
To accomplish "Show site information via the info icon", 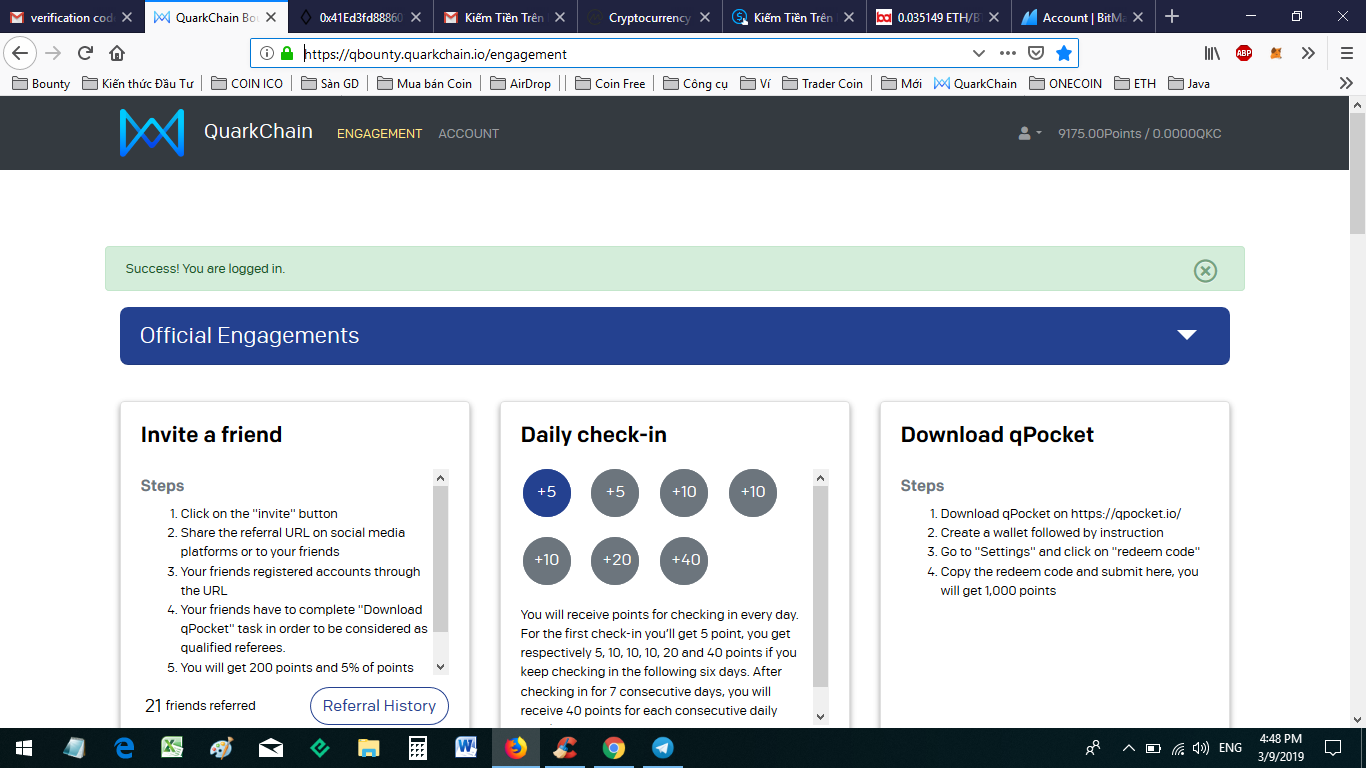I will click(x=267, y=53).
